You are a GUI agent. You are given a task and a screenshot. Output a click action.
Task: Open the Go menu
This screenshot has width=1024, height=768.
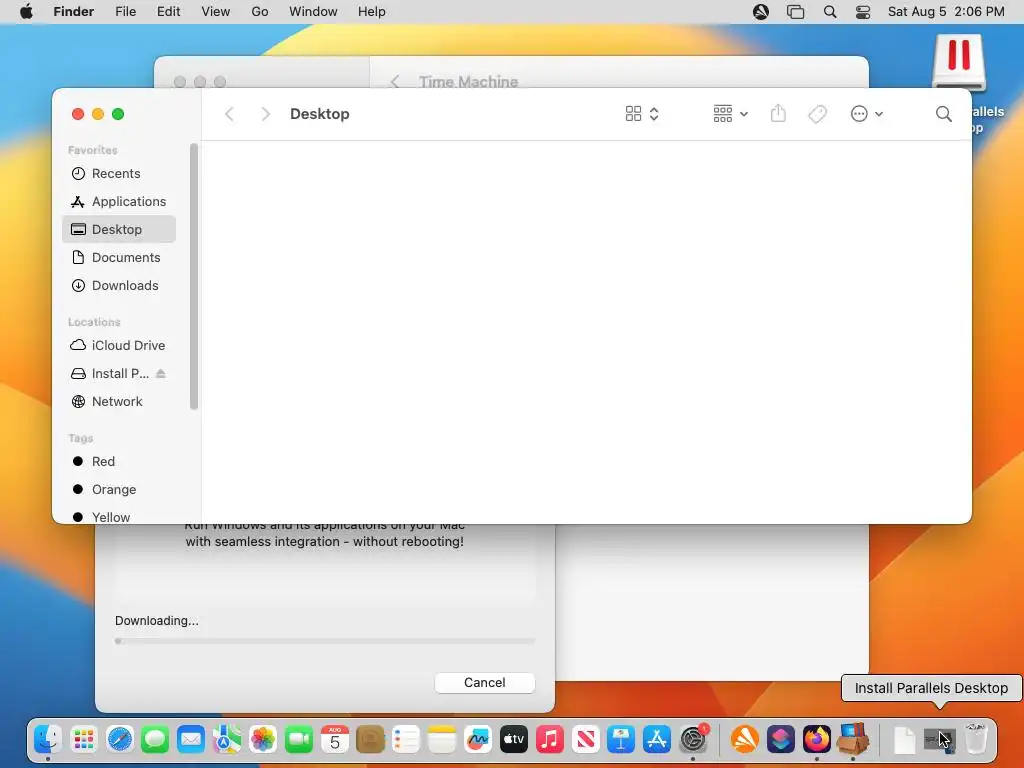click(259, 12)
